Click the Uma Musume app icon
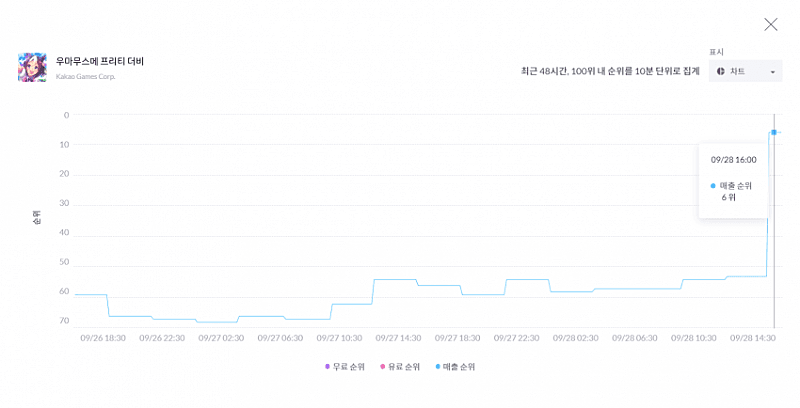The image size is (800, 408). click(x=32, y=67)
